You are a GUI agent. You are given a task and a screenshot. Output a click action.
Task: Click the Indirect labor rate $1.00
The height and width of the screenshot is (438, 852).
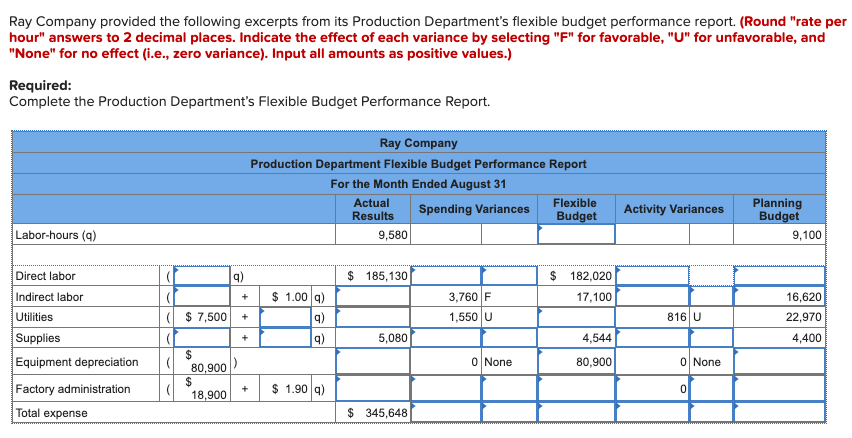click(x=291, y=297)
